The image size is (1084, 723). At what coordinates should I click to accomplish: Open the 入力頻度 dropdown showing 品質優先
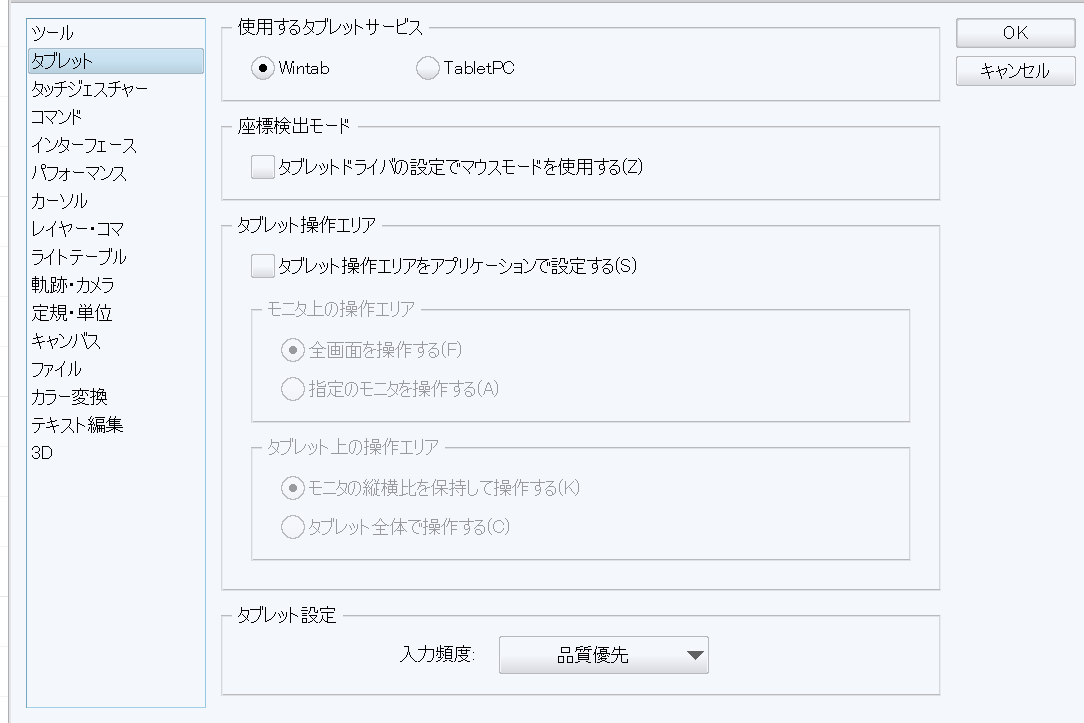[604, 655]
